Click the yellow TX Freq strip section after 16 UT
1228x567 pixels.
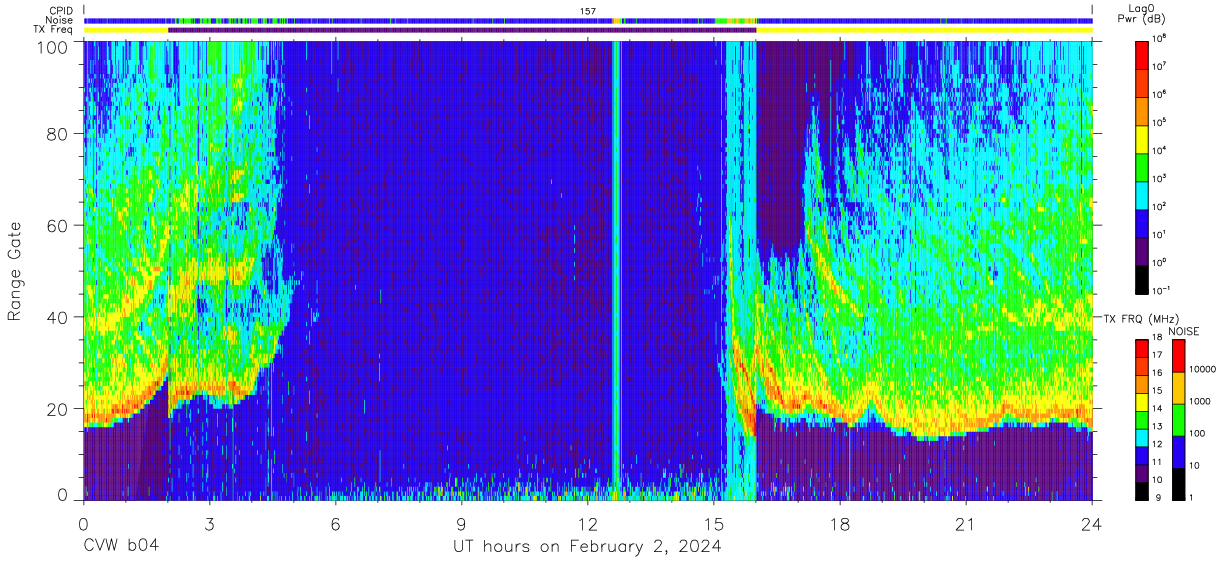tap(925, 30)
